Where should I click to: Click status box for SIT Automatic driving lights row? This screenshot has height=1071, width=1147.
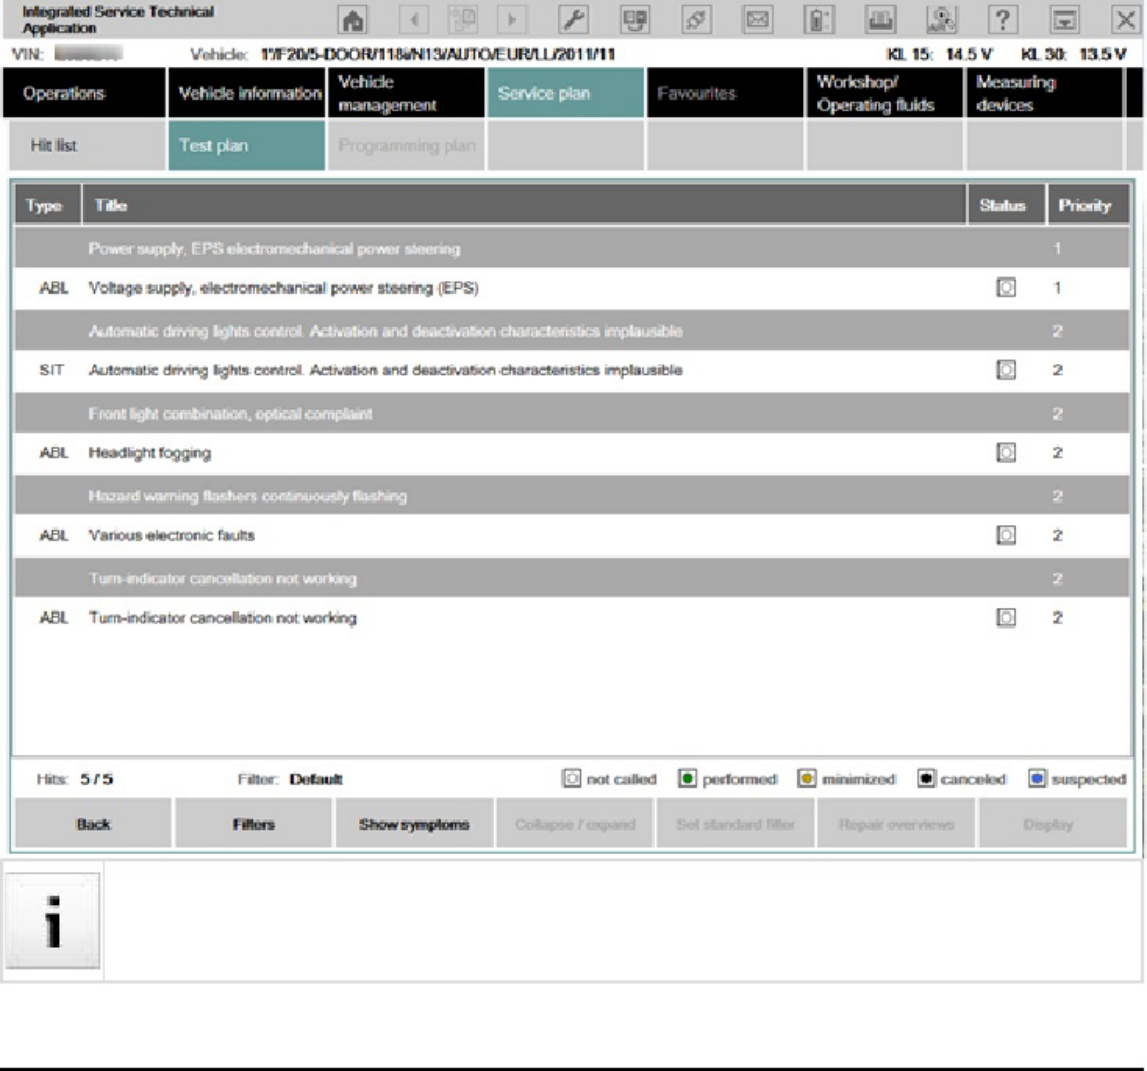pyautogui.click(x=1006, y=370)
